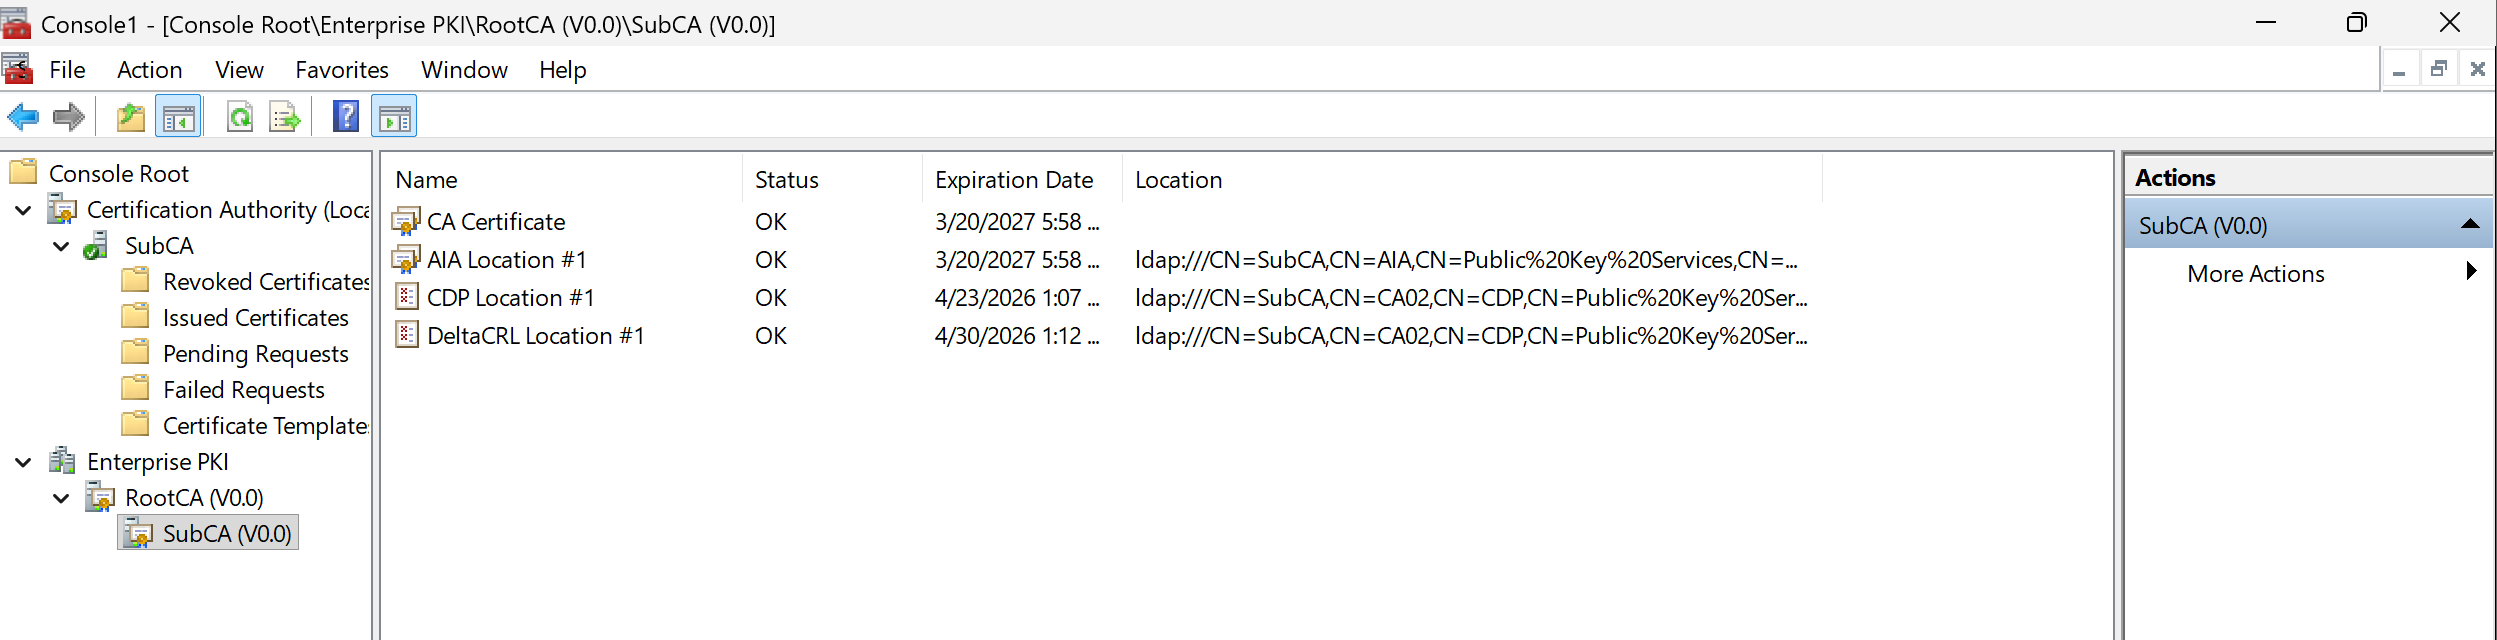The height and width of the screenshot is (640, 2497).
Task: Collapse the RootCA (V0.0) node
Action: (62, 499)
